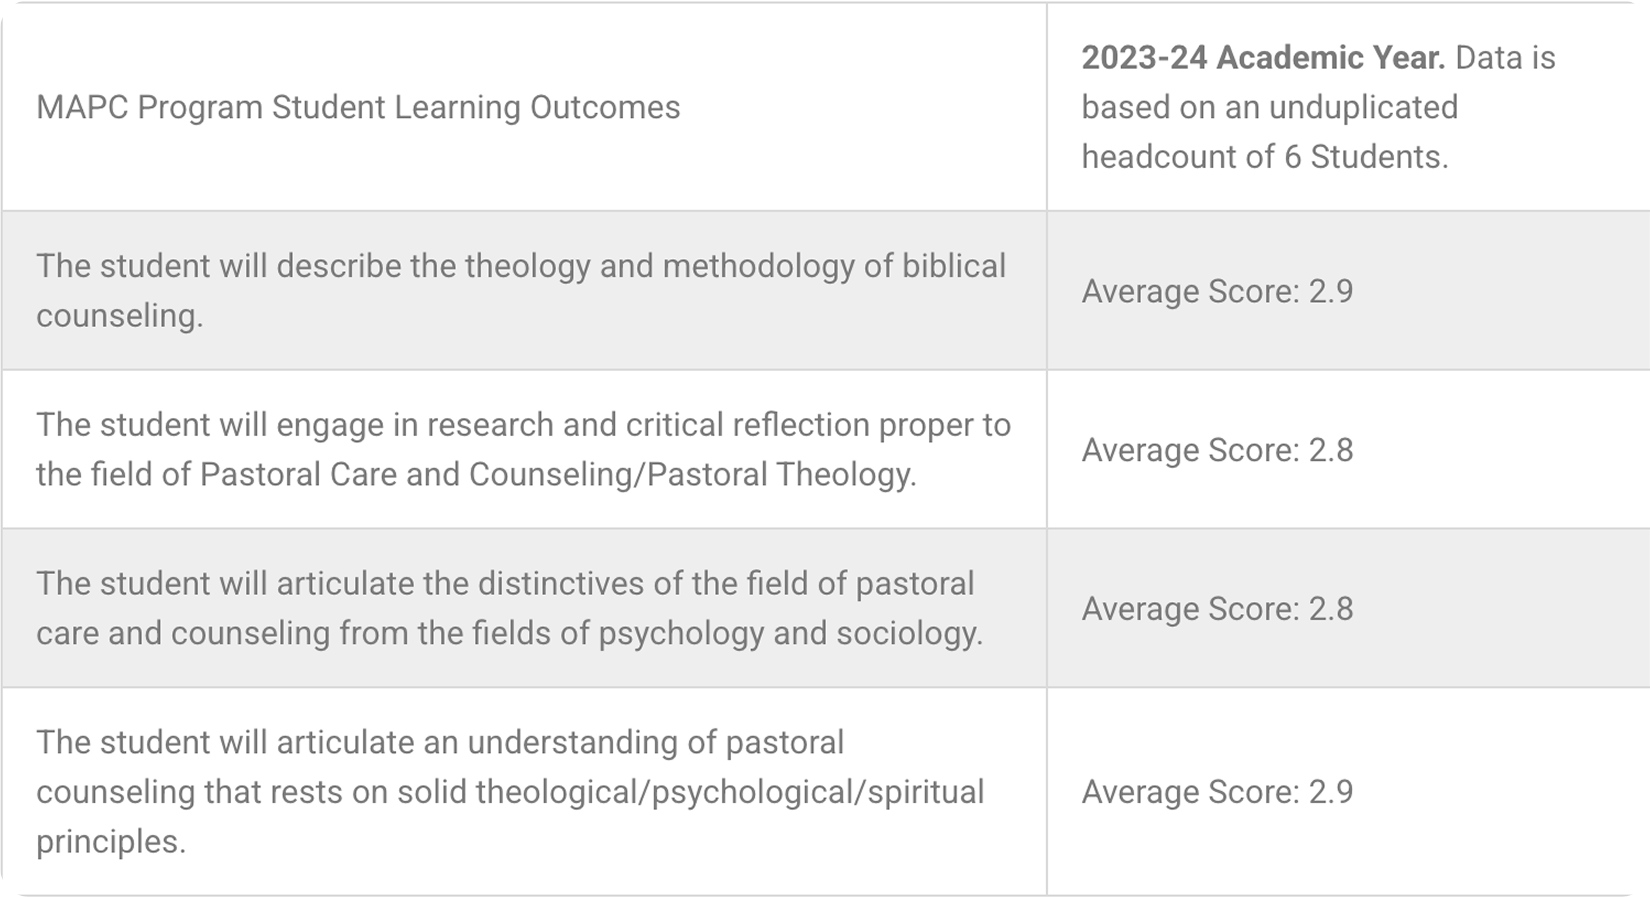Viewport: 1650px width, 897px height.
Task: Click Average Score in the biblical counseling row
Action: click(1217, 291)
